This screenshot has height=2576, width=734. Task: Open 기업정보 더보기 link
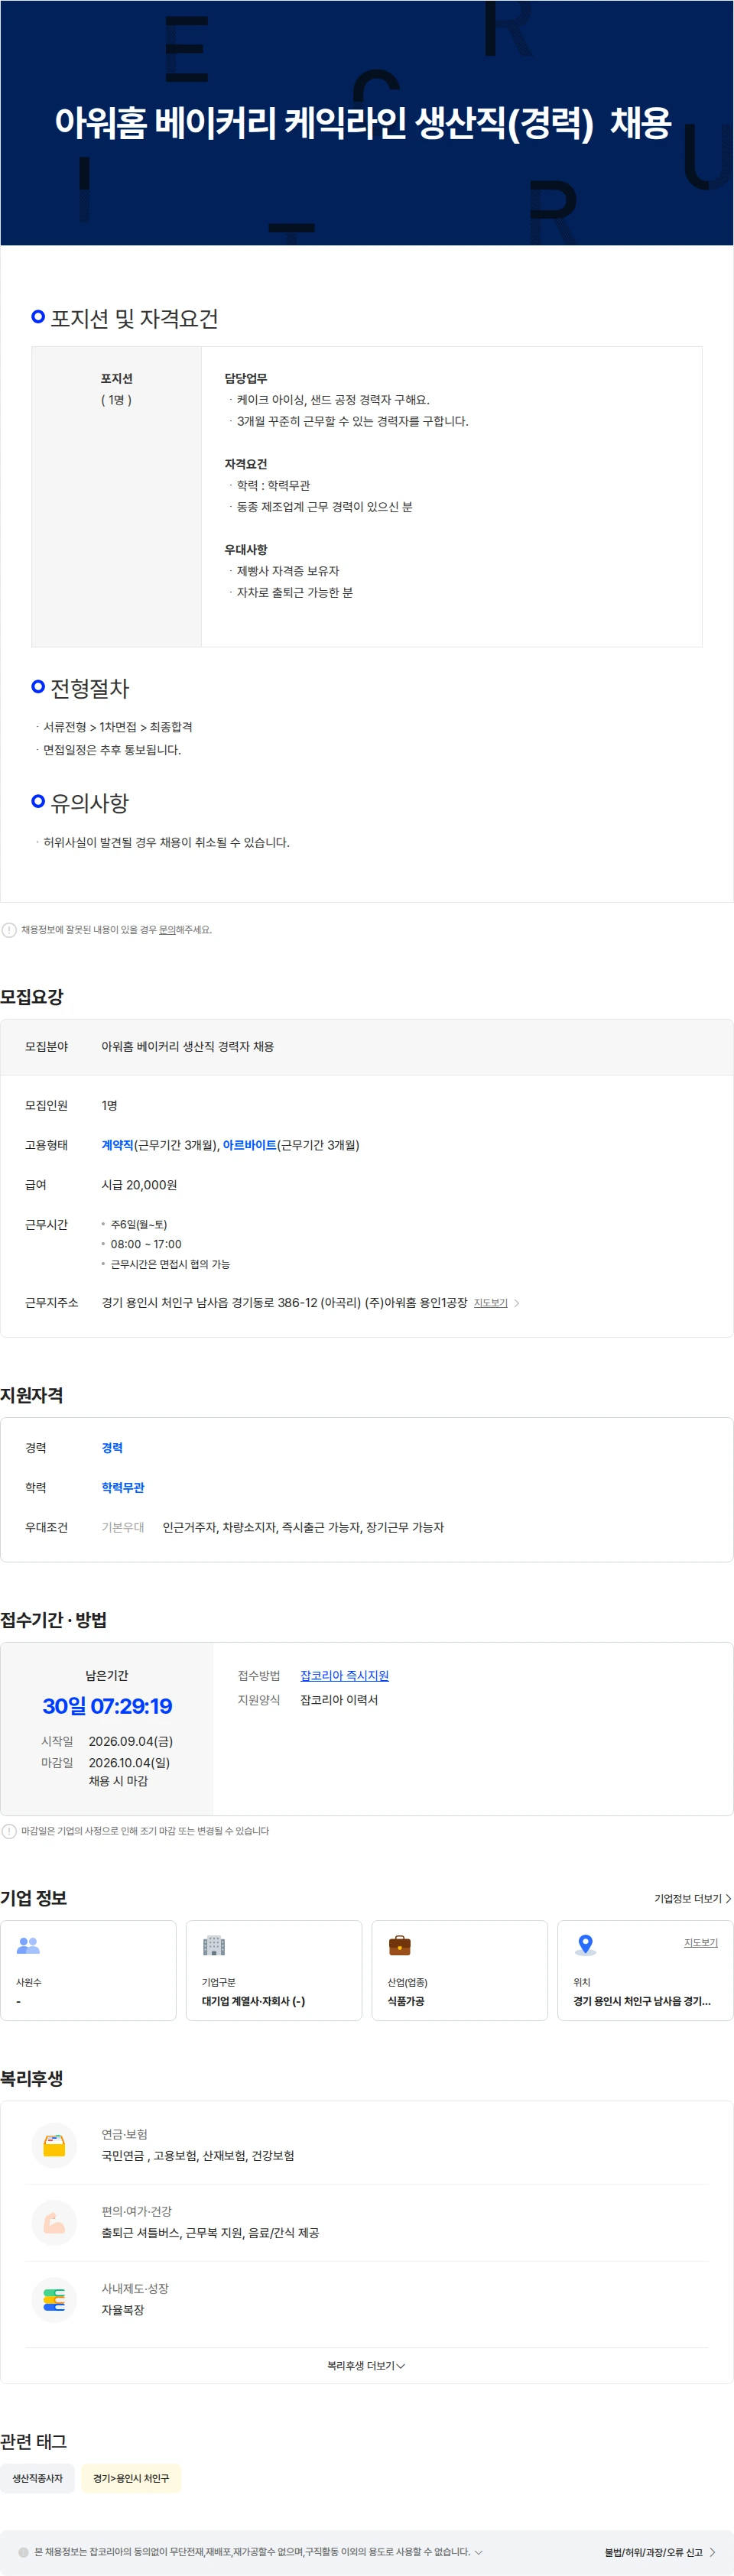[692, 1898]
